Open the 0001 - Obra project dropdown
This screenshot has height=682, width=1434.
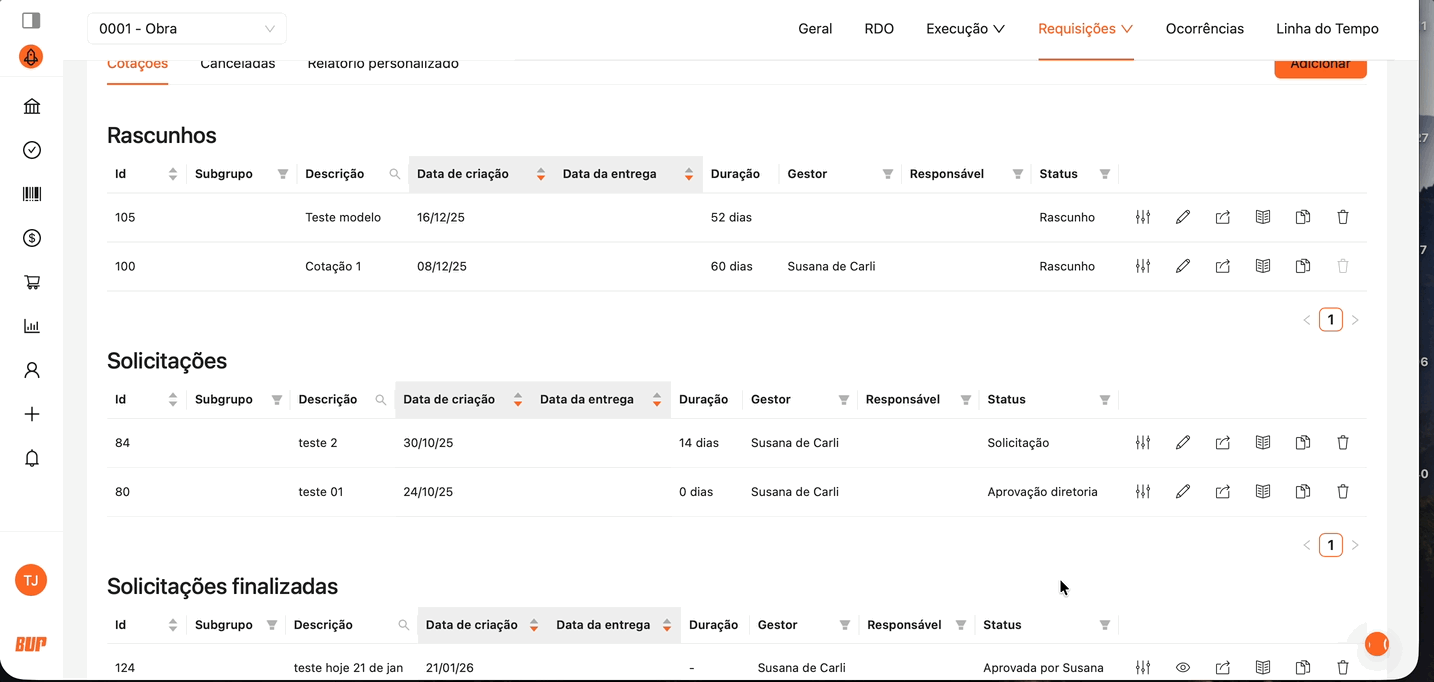(187, 29)
